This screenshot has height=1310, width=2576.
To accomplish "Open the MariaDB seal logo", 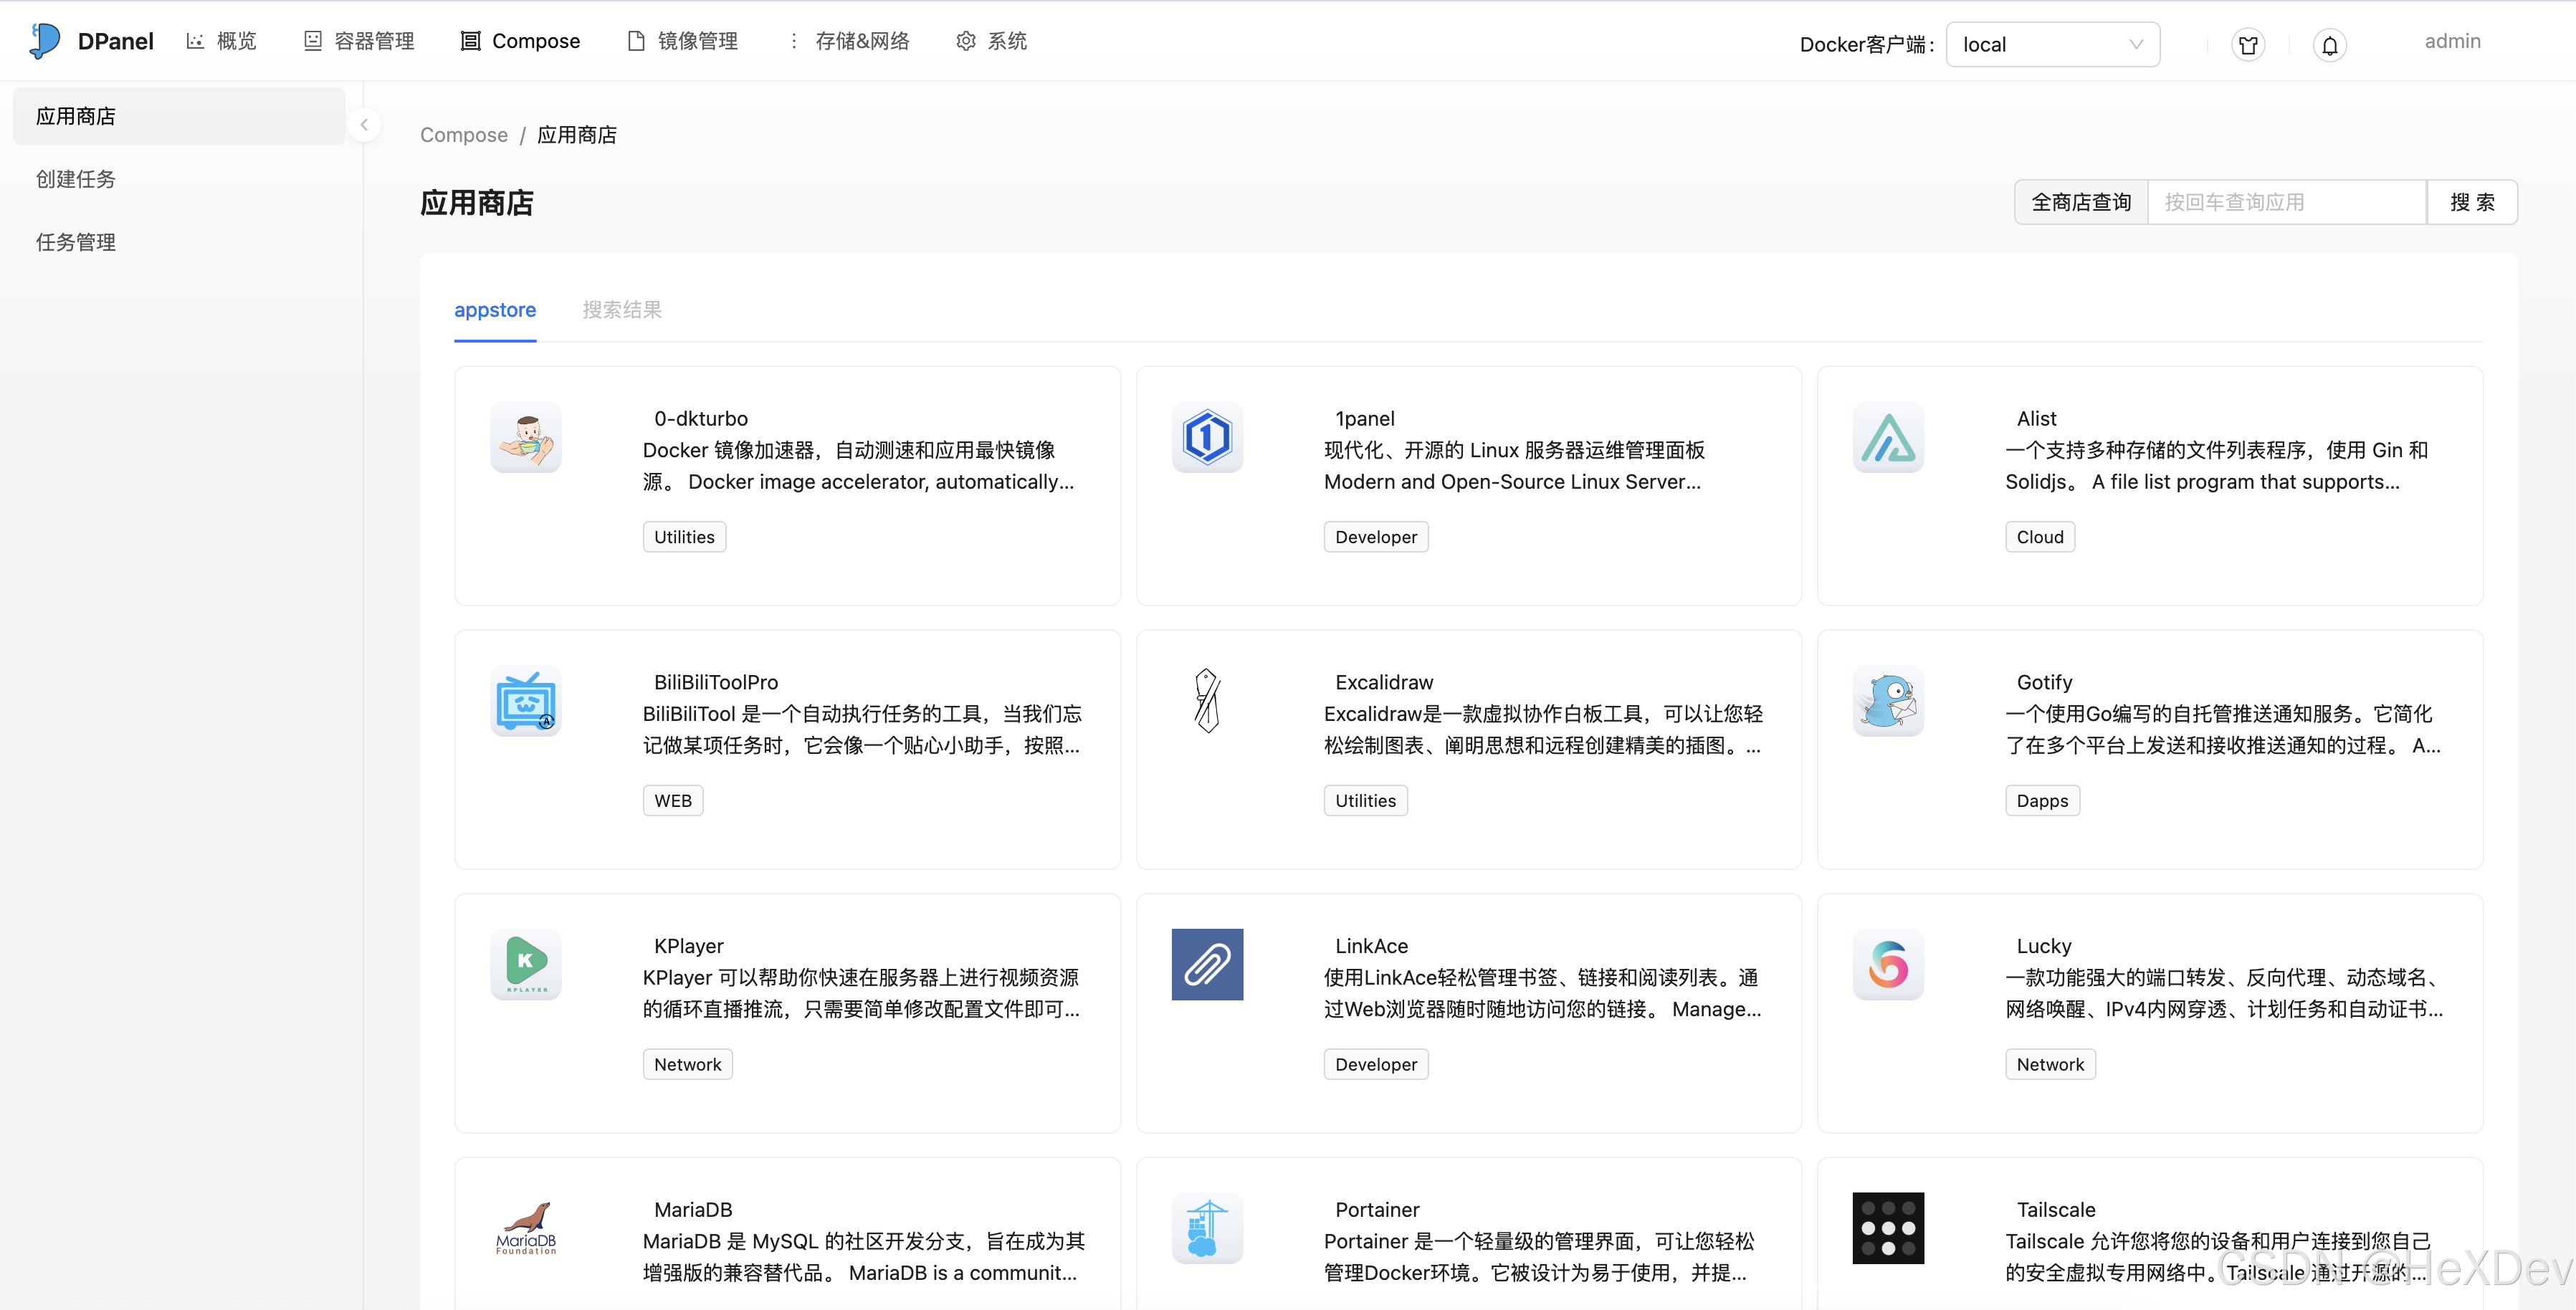I will point(526,1228).
